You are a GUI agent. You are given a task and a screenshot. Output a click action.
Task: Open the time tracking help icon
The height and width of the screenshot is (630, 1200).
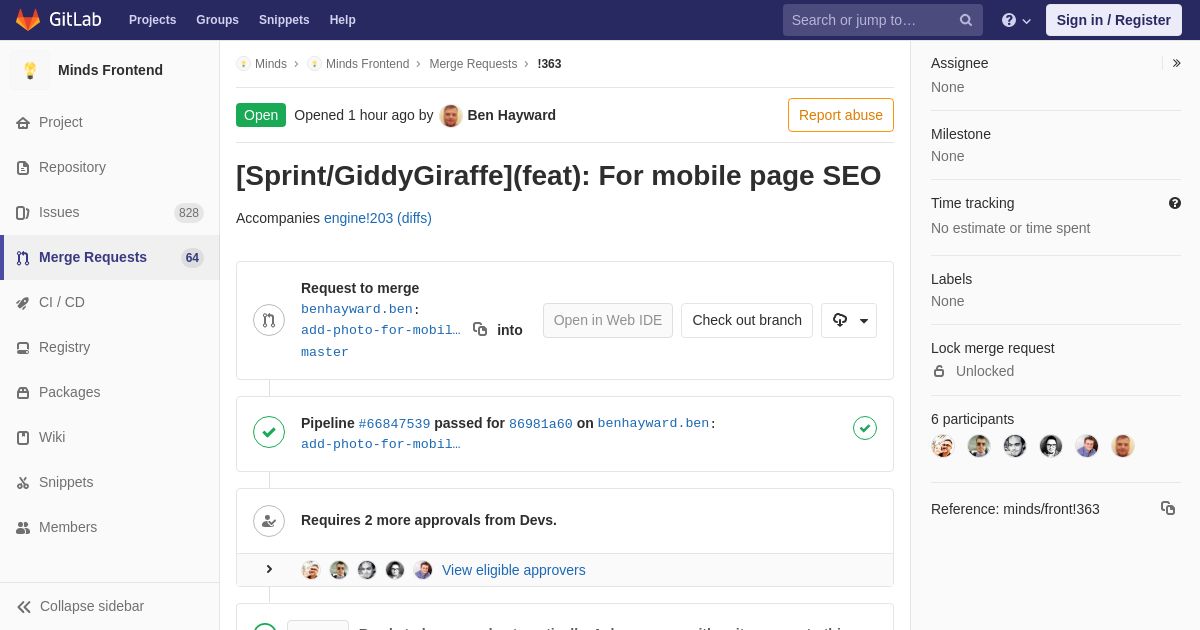coord(1174,203)
